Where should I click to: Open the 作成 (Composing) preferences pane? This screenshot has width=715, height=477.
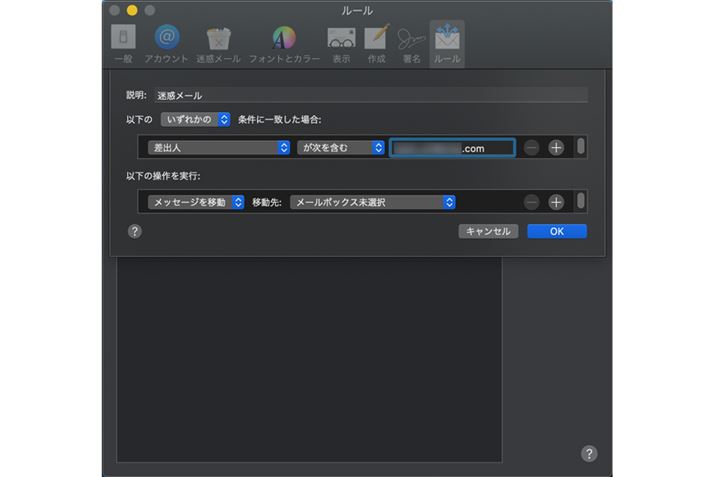click(376, 43)
